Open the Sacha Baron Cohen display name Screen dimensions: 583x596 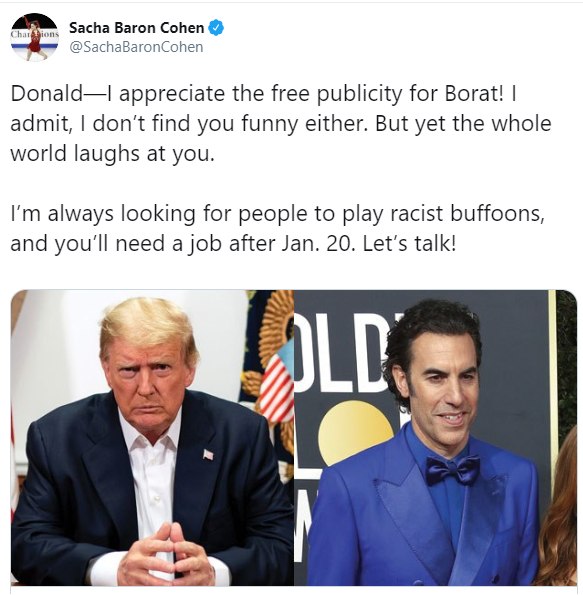[x=136, y=28]
